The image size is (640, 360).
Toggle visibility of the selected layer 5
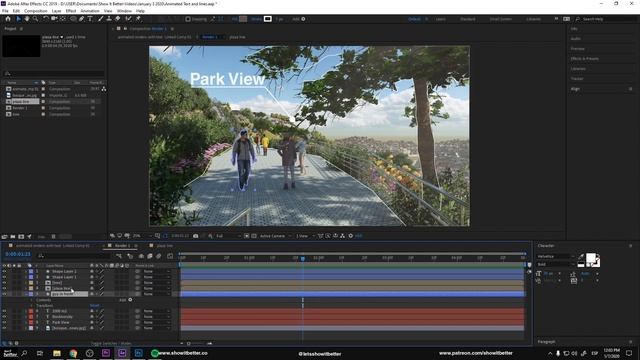[4, 294]
